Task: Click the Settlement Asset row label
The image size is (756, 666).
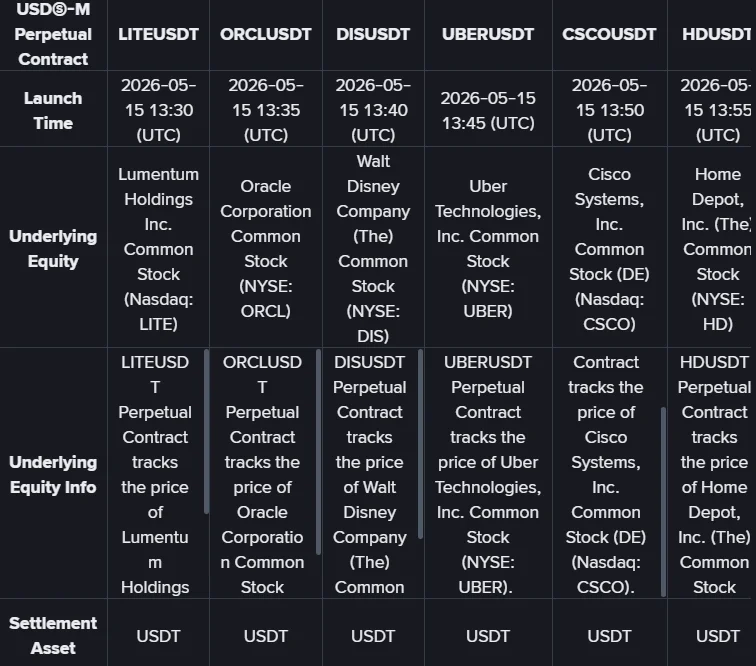Action: [x=53, y=635]
